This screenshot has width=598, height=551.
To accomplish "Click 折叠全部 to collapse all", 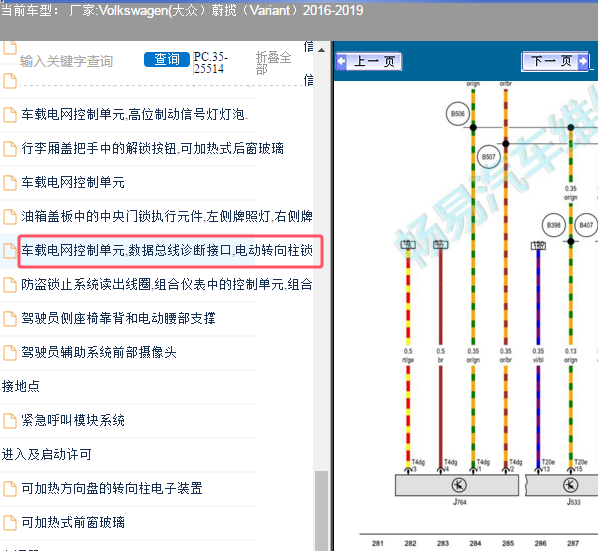I will click(273, 63).
